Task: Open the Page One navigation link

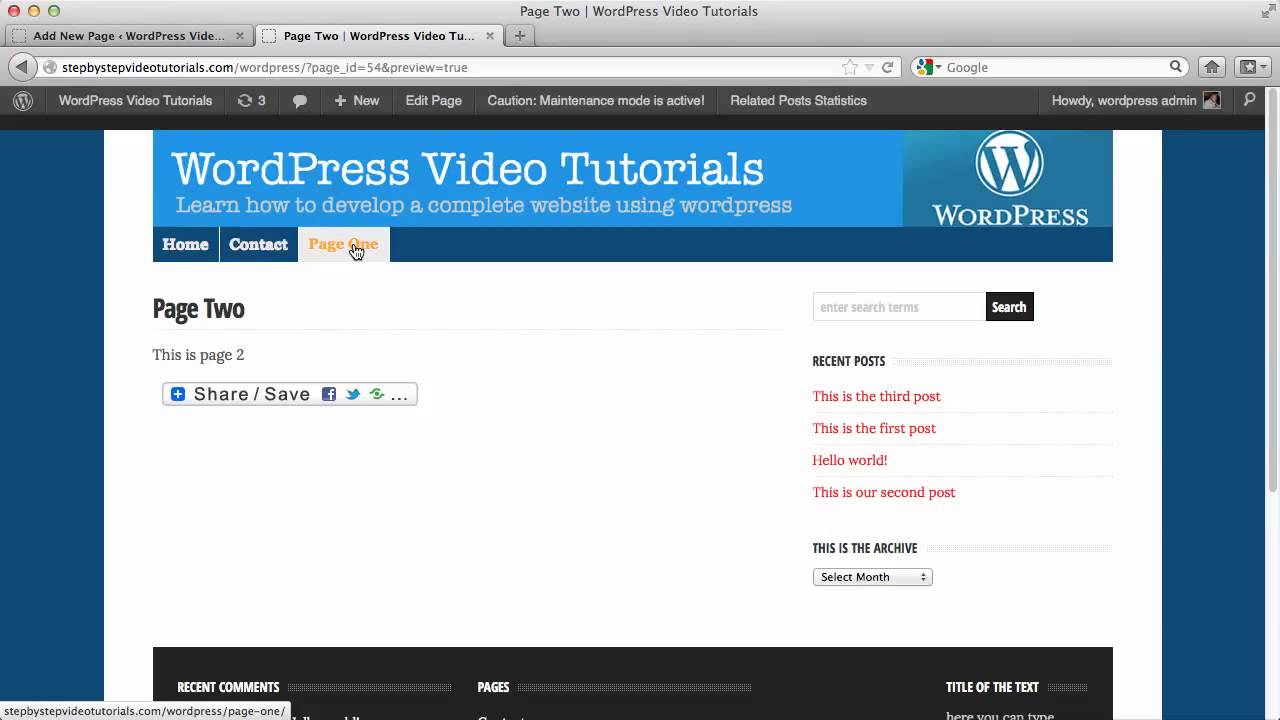Action: 343,244
